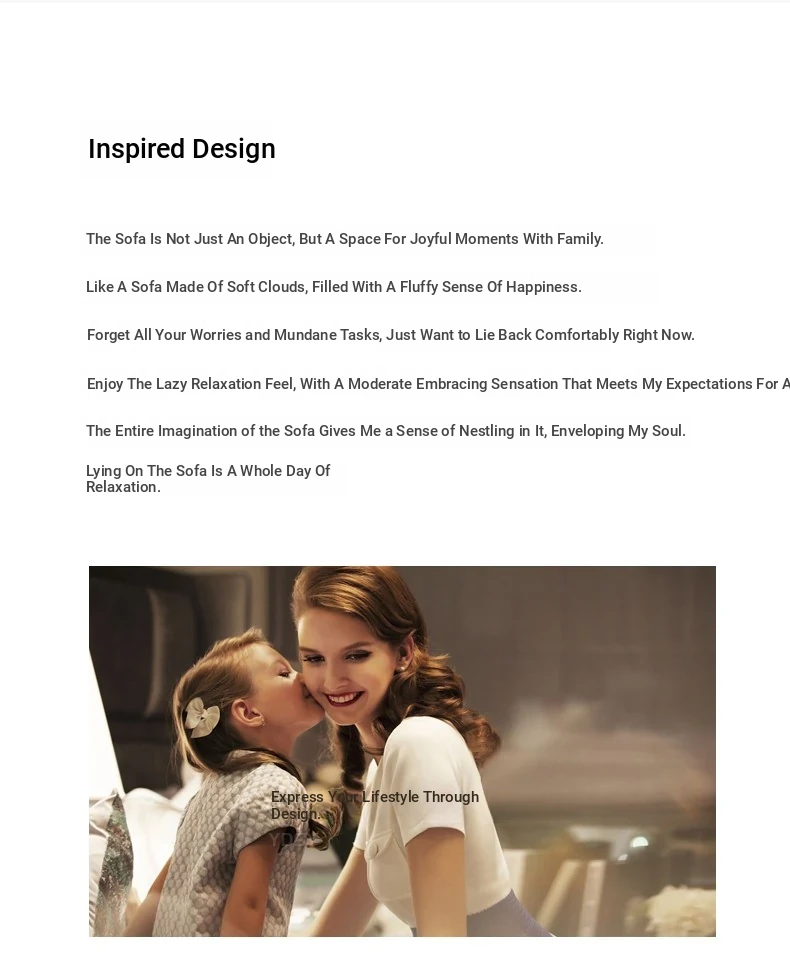Click the "Lying On The Sofa" text block
Screen dimensions: 790x960
pos(207,478)
